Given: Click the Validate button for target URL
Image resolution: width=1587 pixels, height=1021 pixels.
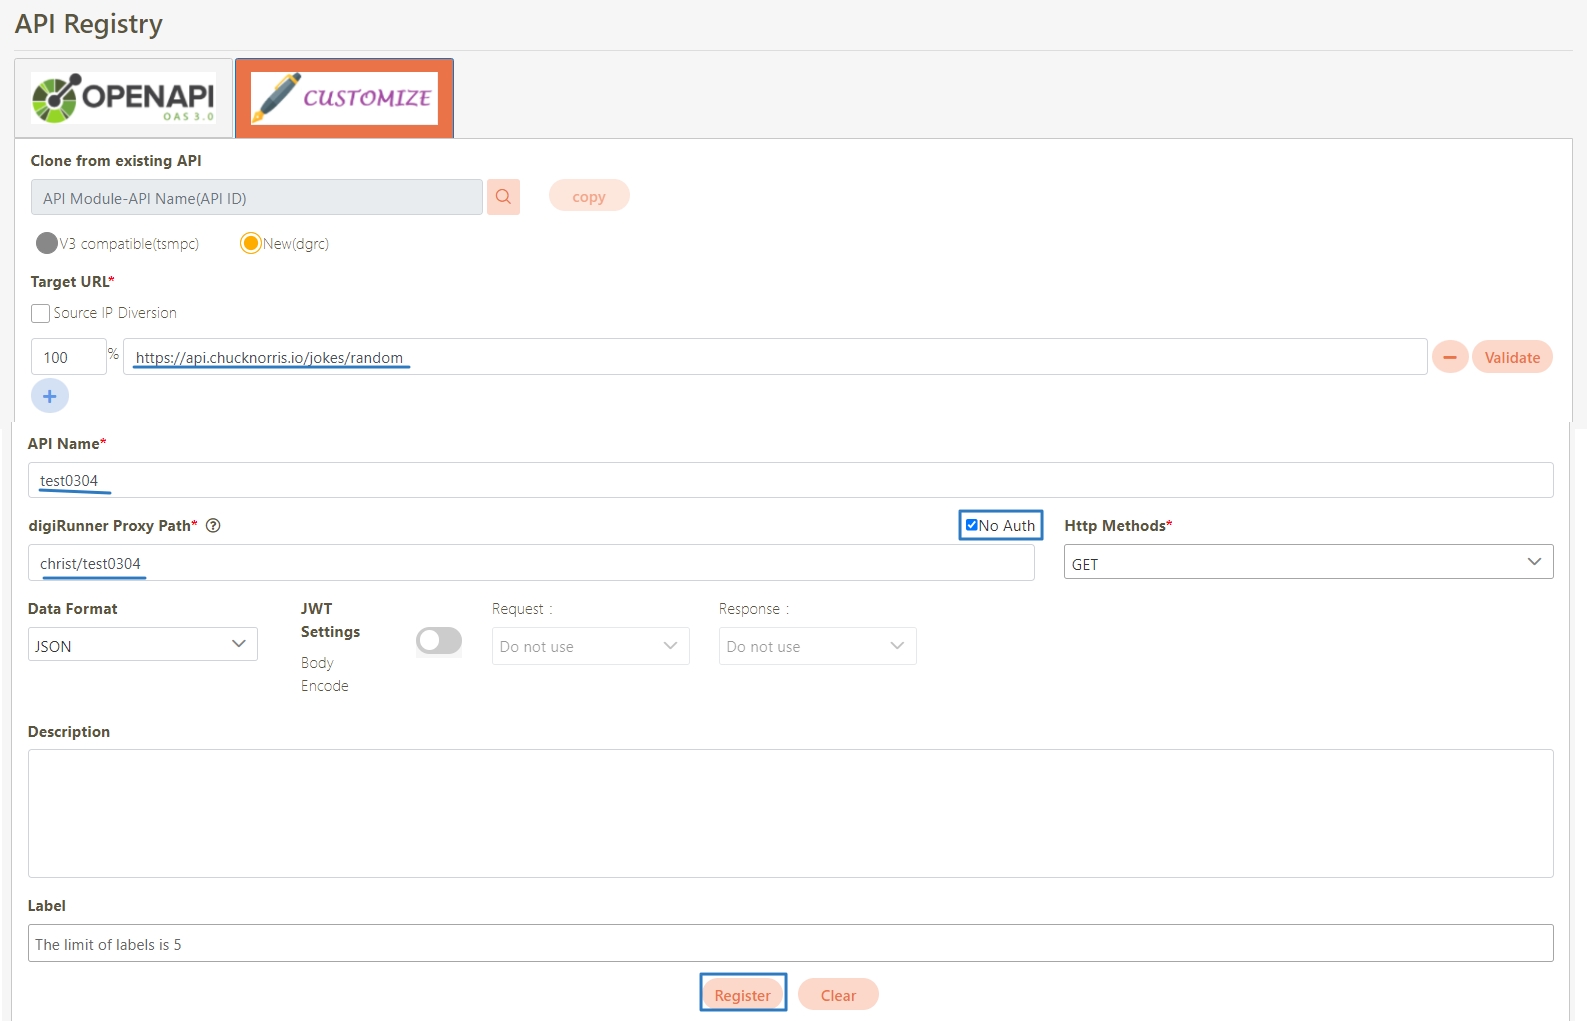Looking at the screenshot, I should (x=1511, y=357).
